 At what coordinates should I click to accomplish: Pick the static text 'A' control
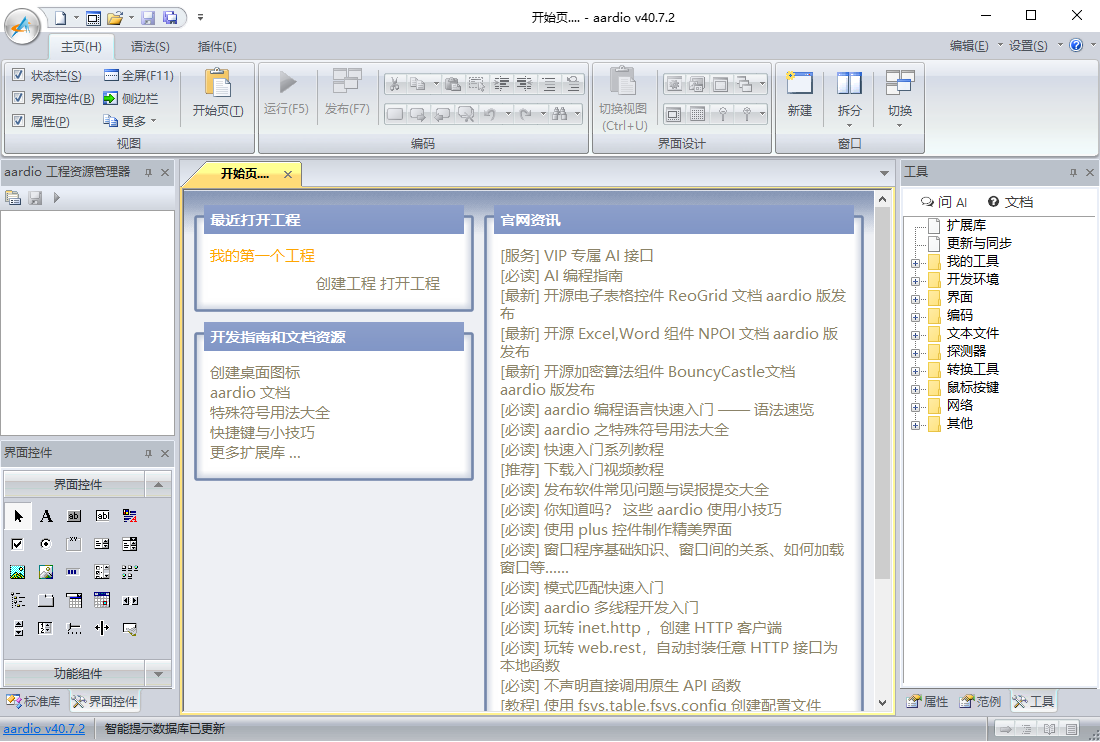coord(46,516)
